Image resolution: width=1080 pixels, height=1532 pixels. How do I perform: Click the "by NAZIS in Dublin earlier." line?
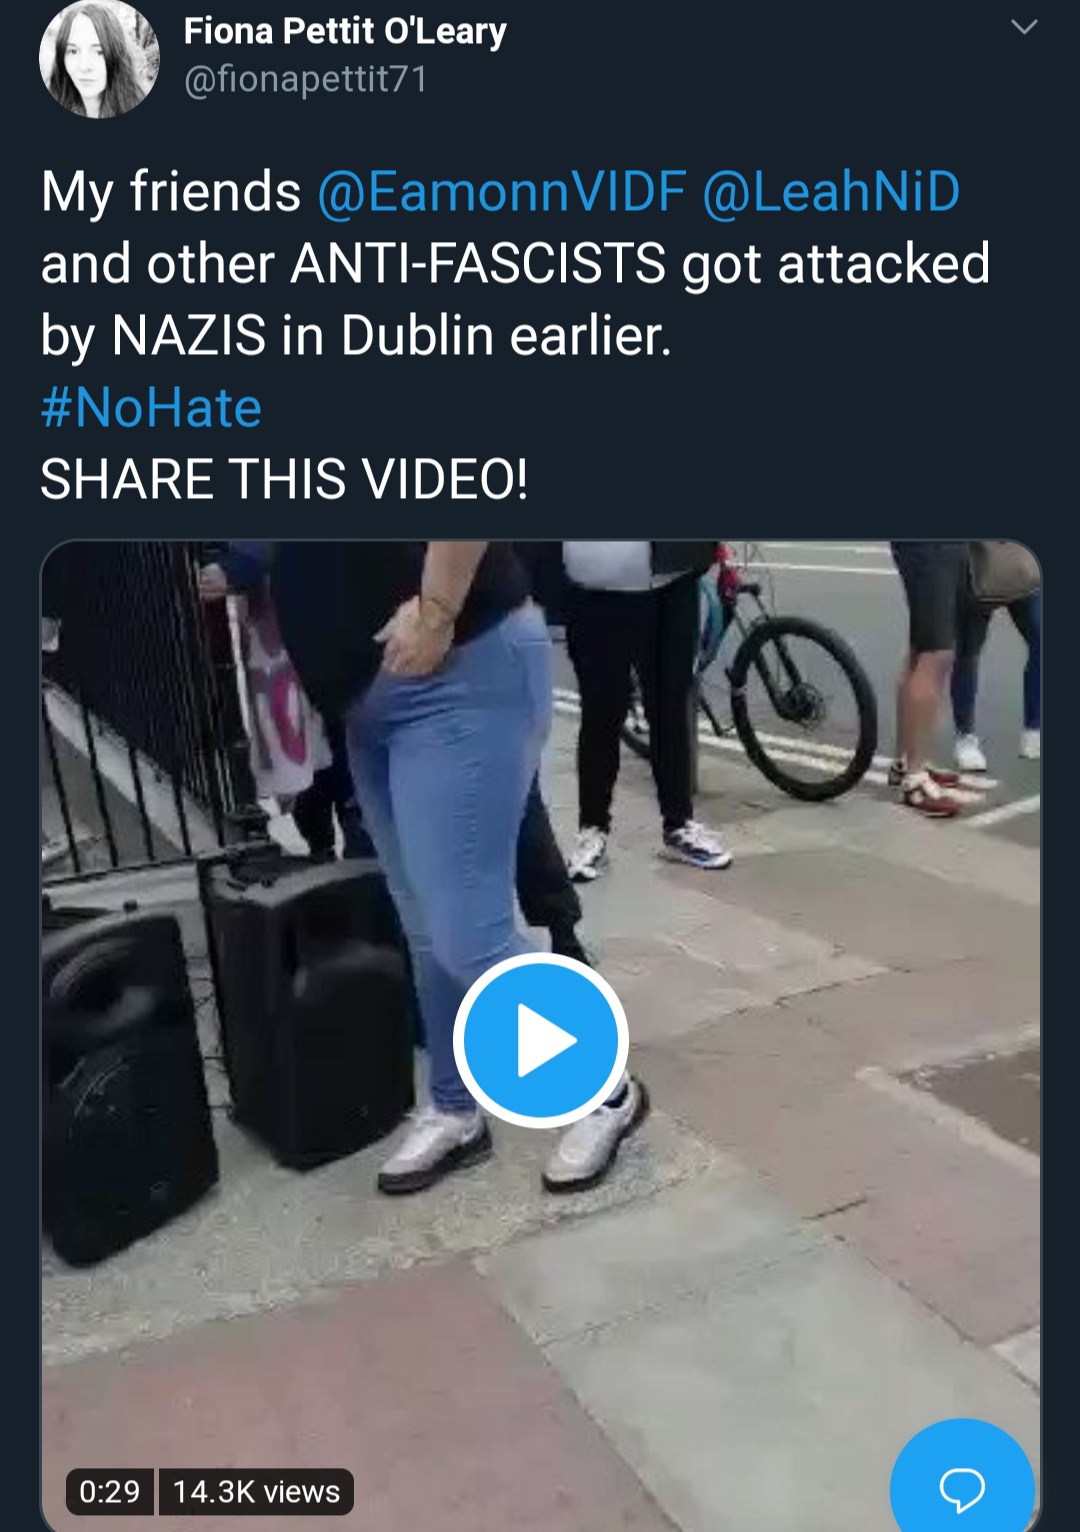pyautogui.click(x=356, y=336)
